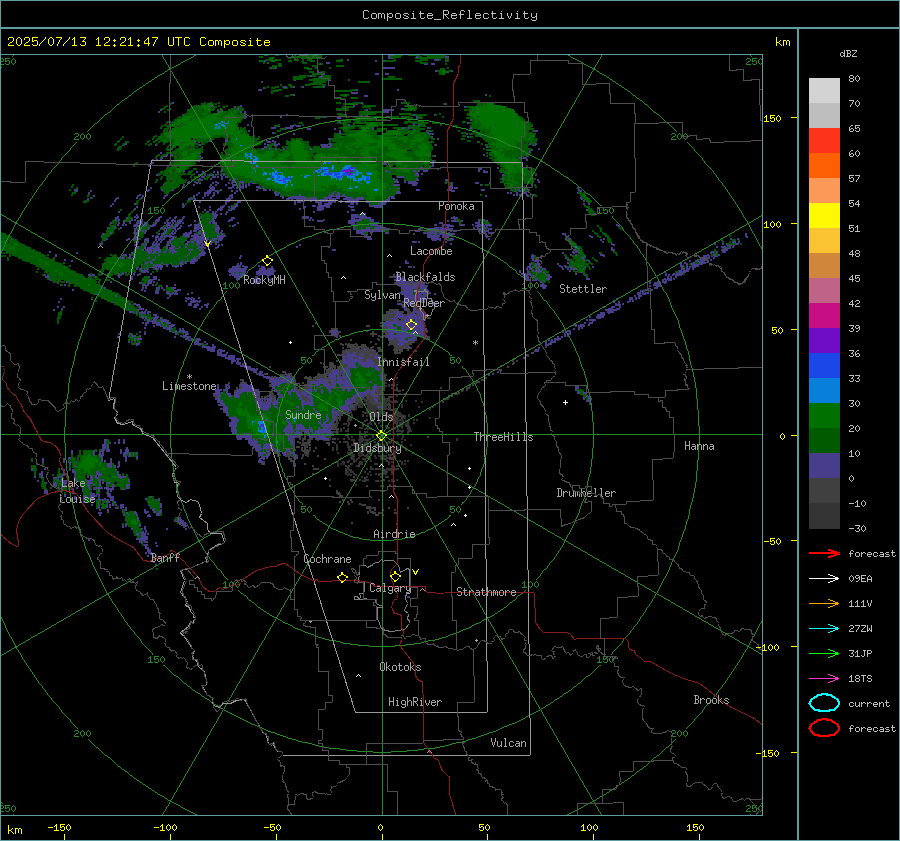Image resolution: width=900 pixels, height=841 pixels.
Task: Click the Stettler city label
Action: pyautogui.click(x=583, y=289)
